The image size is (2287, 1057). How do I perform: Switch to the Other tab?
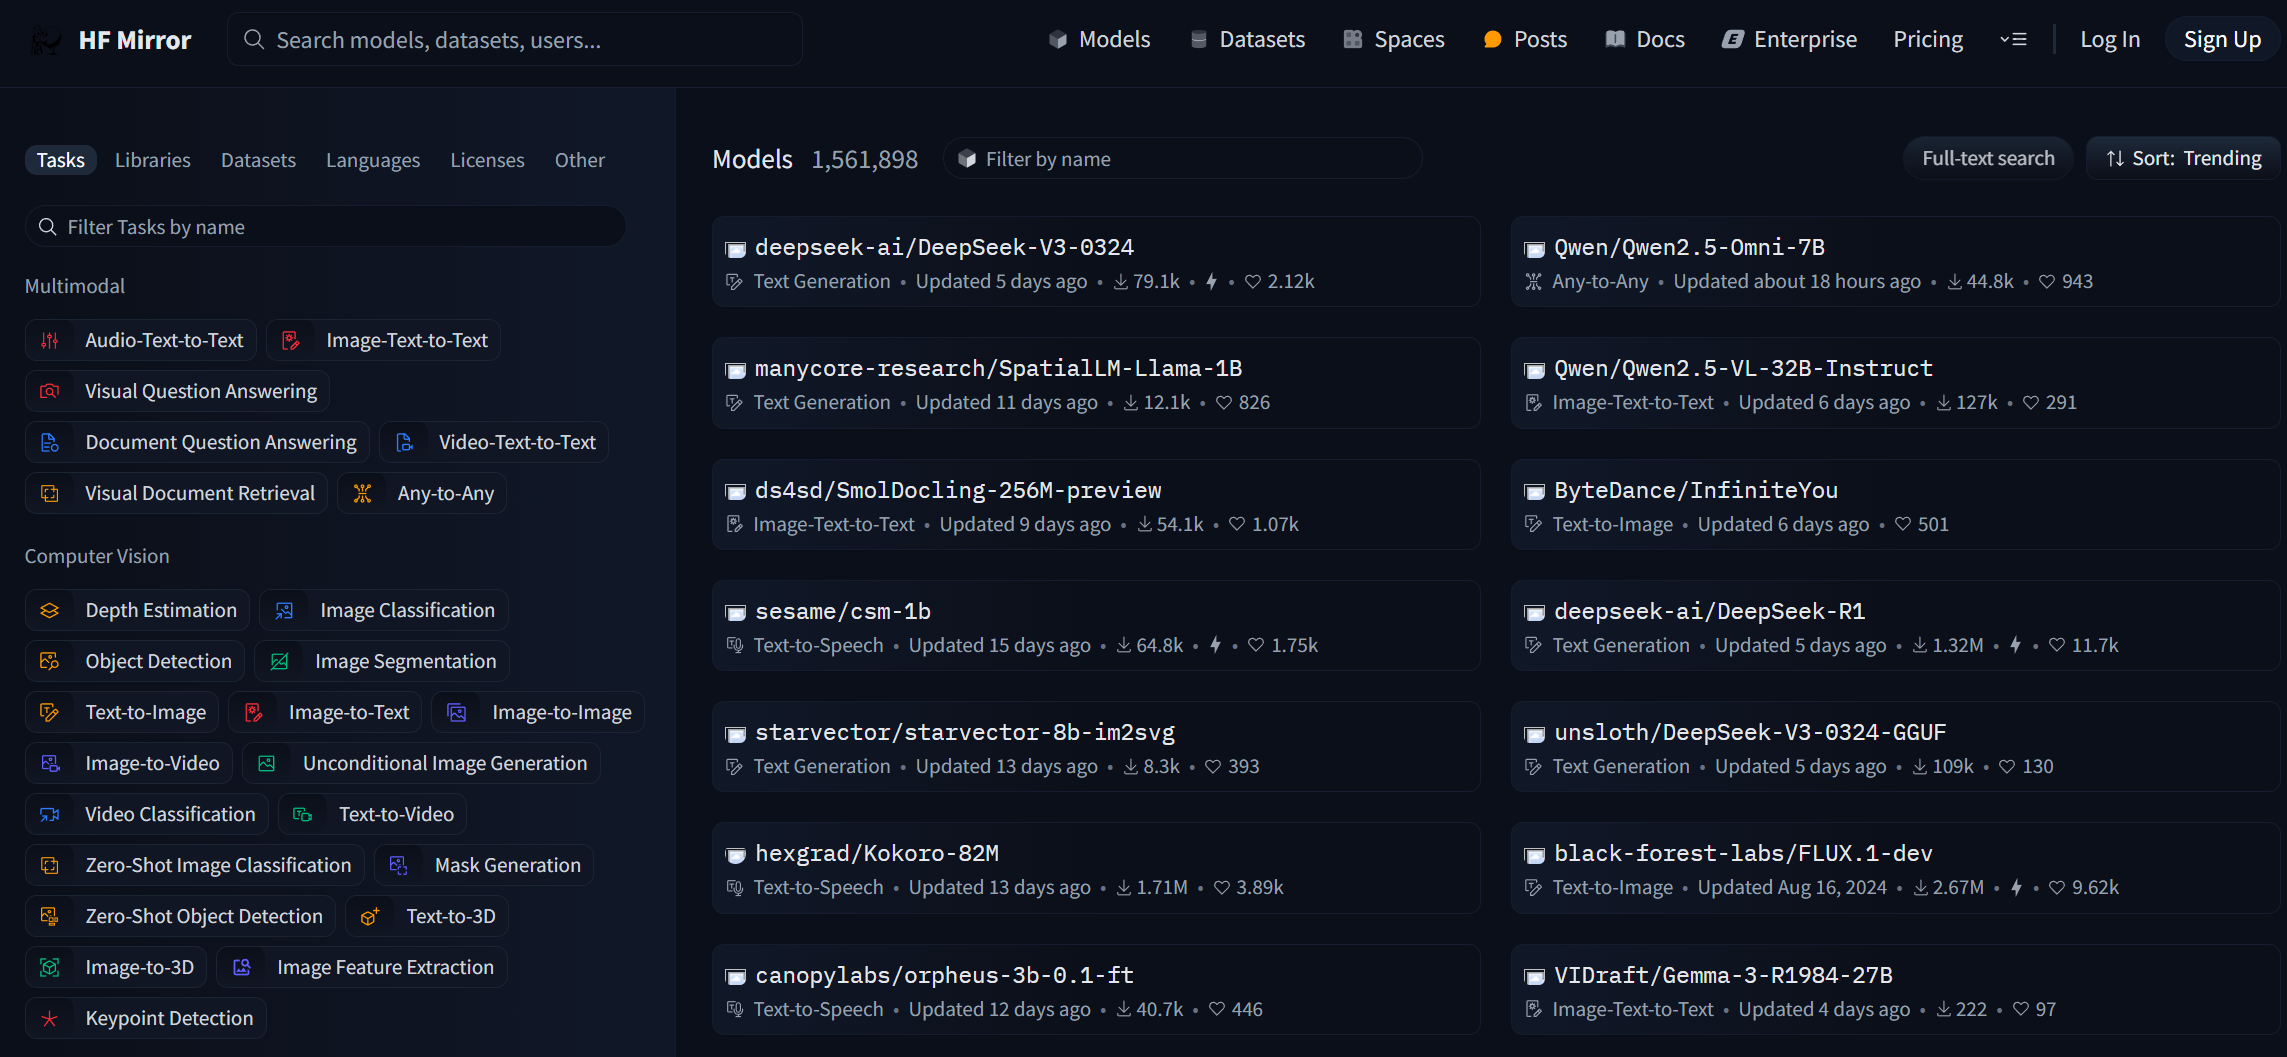580,160
